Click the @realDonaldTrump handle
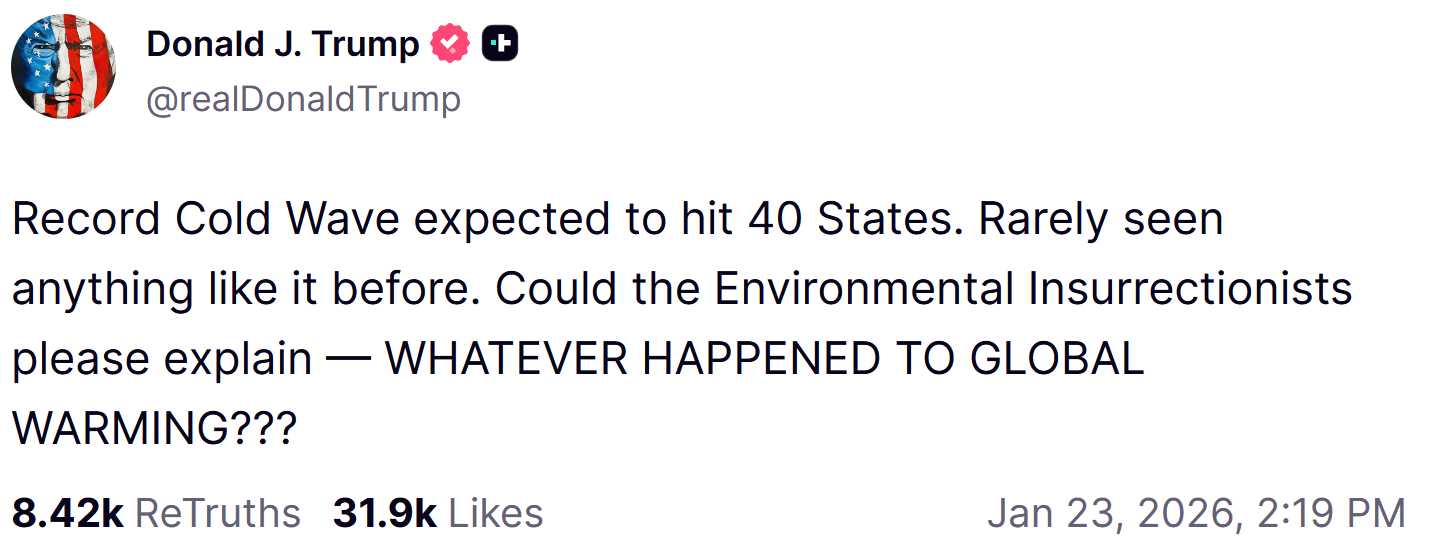The image size is (1437, 542). [303, 99]
